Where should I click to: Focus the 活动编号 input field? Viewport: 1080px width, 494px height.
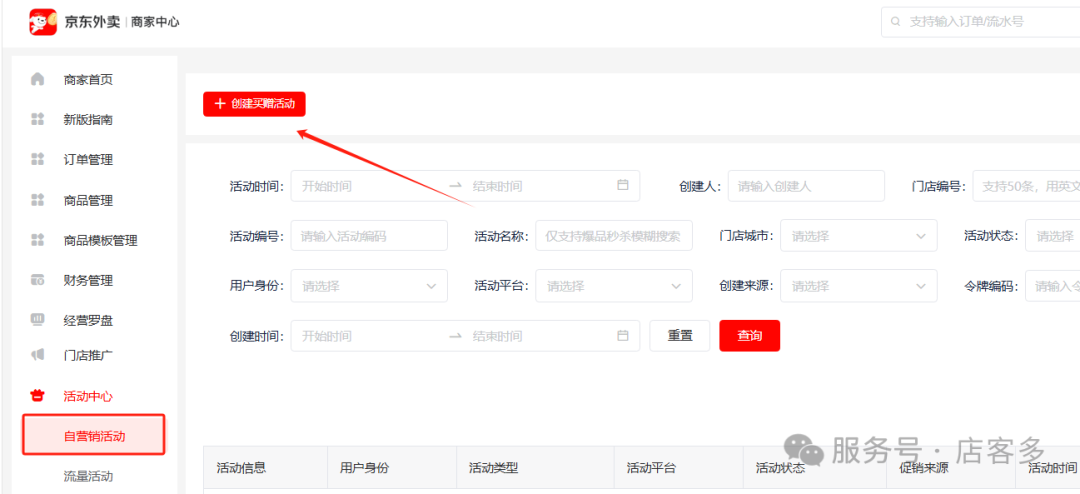[368, 236]
